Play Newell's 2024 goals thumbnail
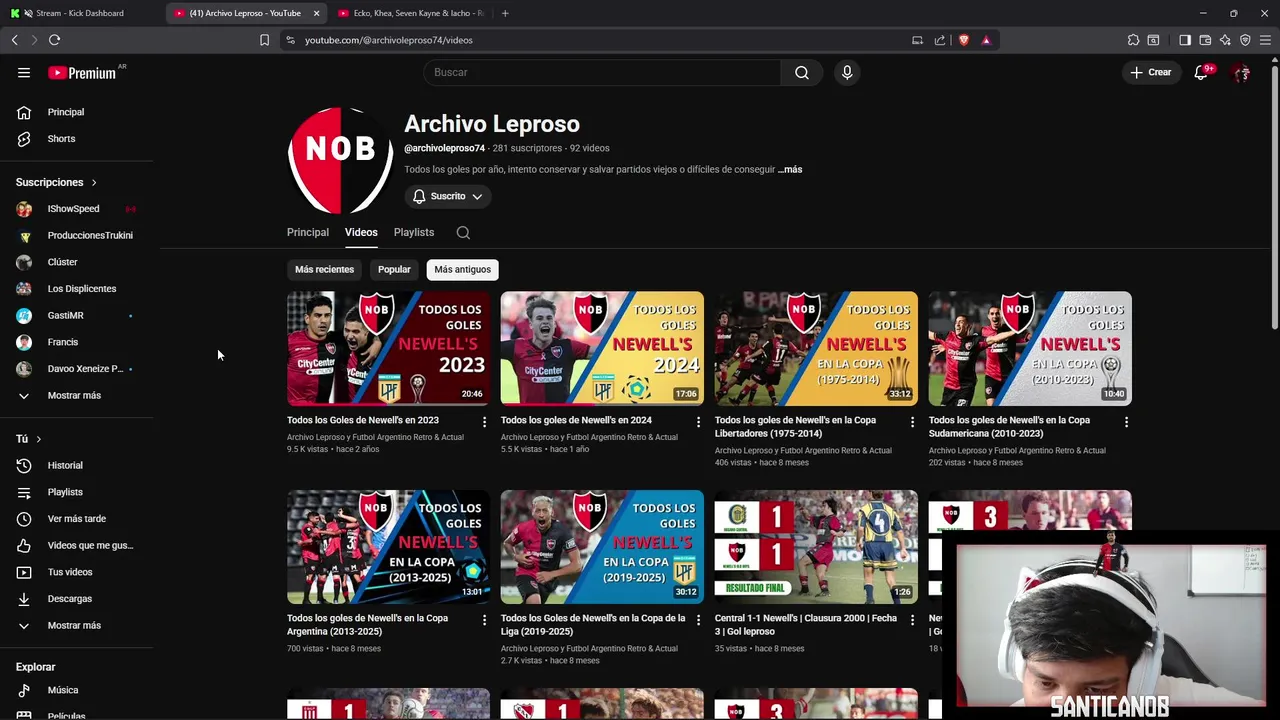This screenshot has height=720, width=1280. coord(602,348)
